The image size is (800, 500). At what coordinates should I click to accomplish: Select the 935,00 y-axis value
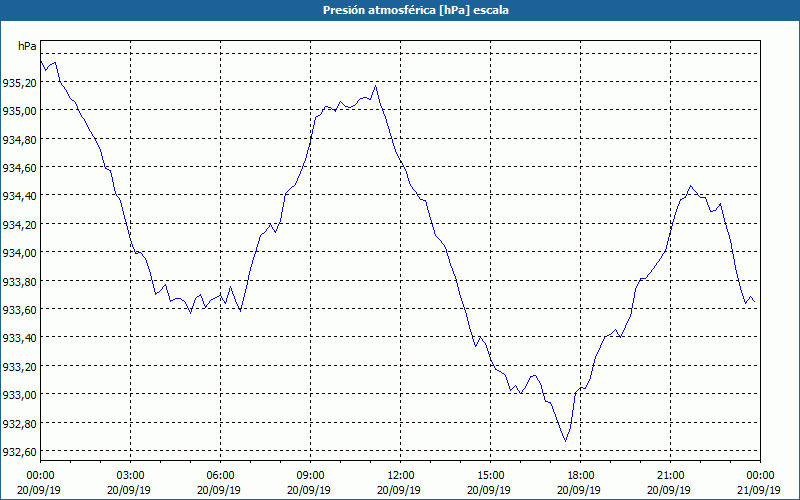20,111
